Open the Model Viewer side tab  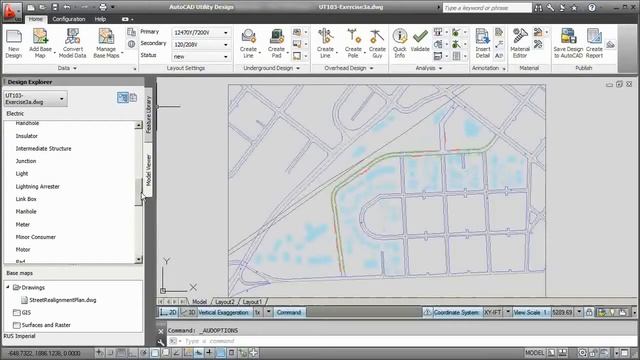click(148, 170)
